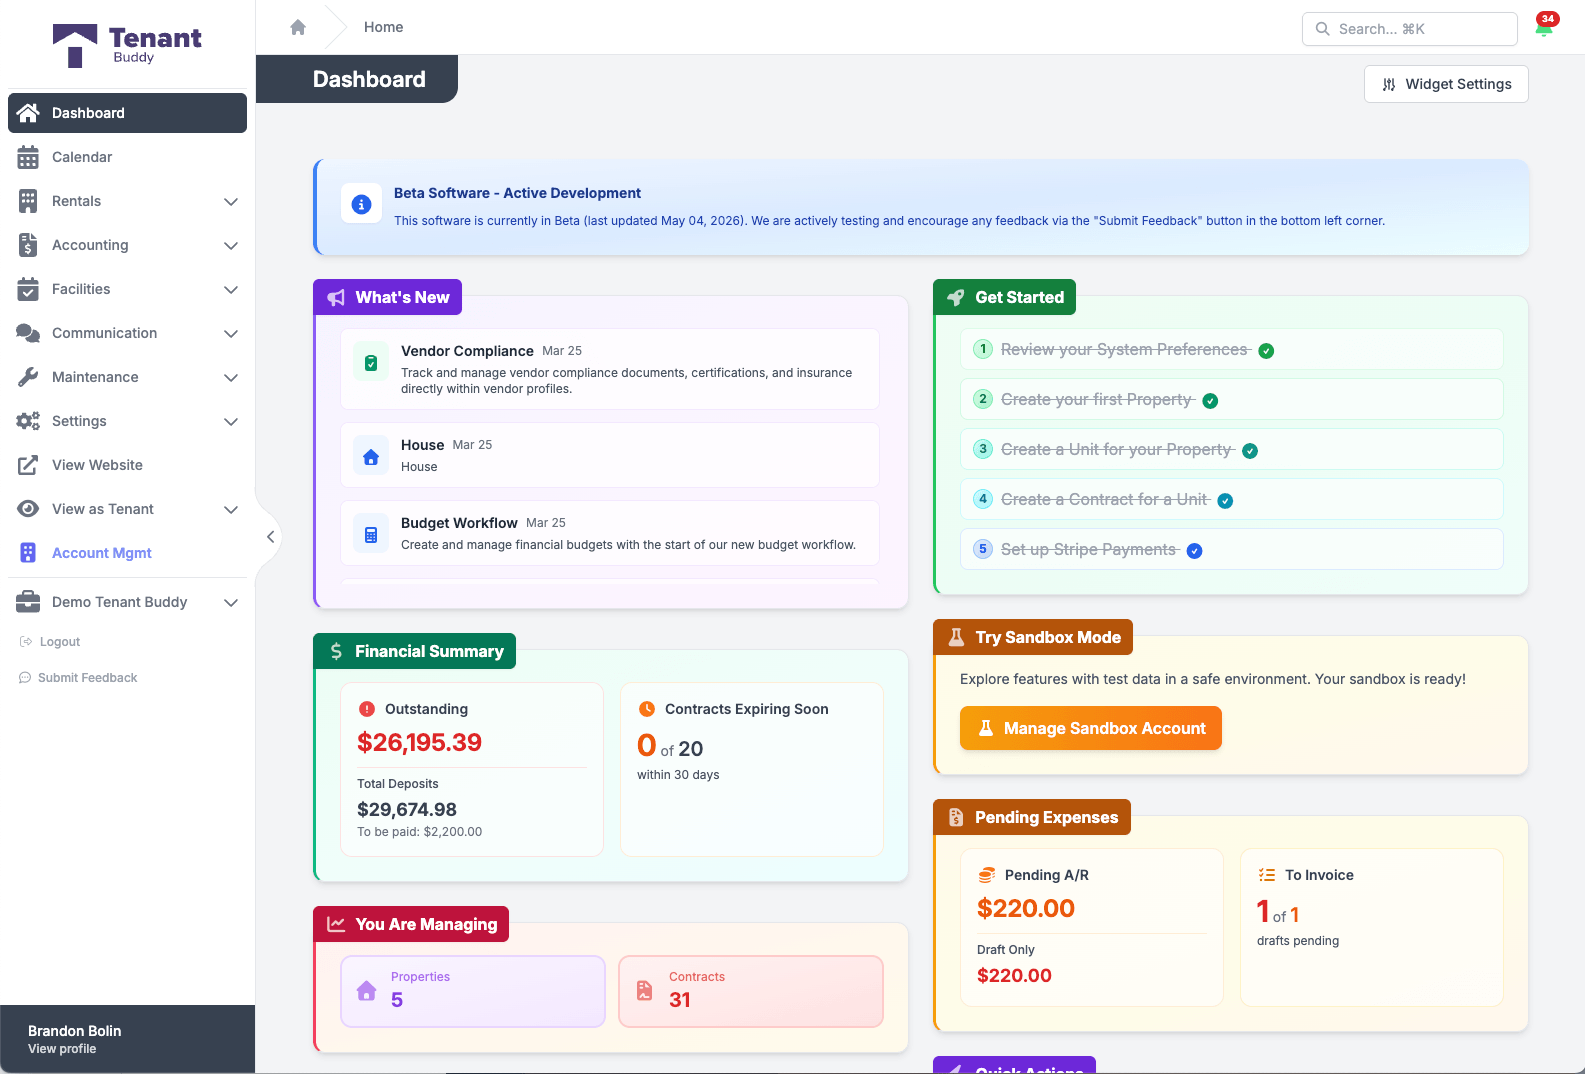Screen dimensions: 1585x1074
Task: Click the beta notice info icon
Action: coord(362,205)
